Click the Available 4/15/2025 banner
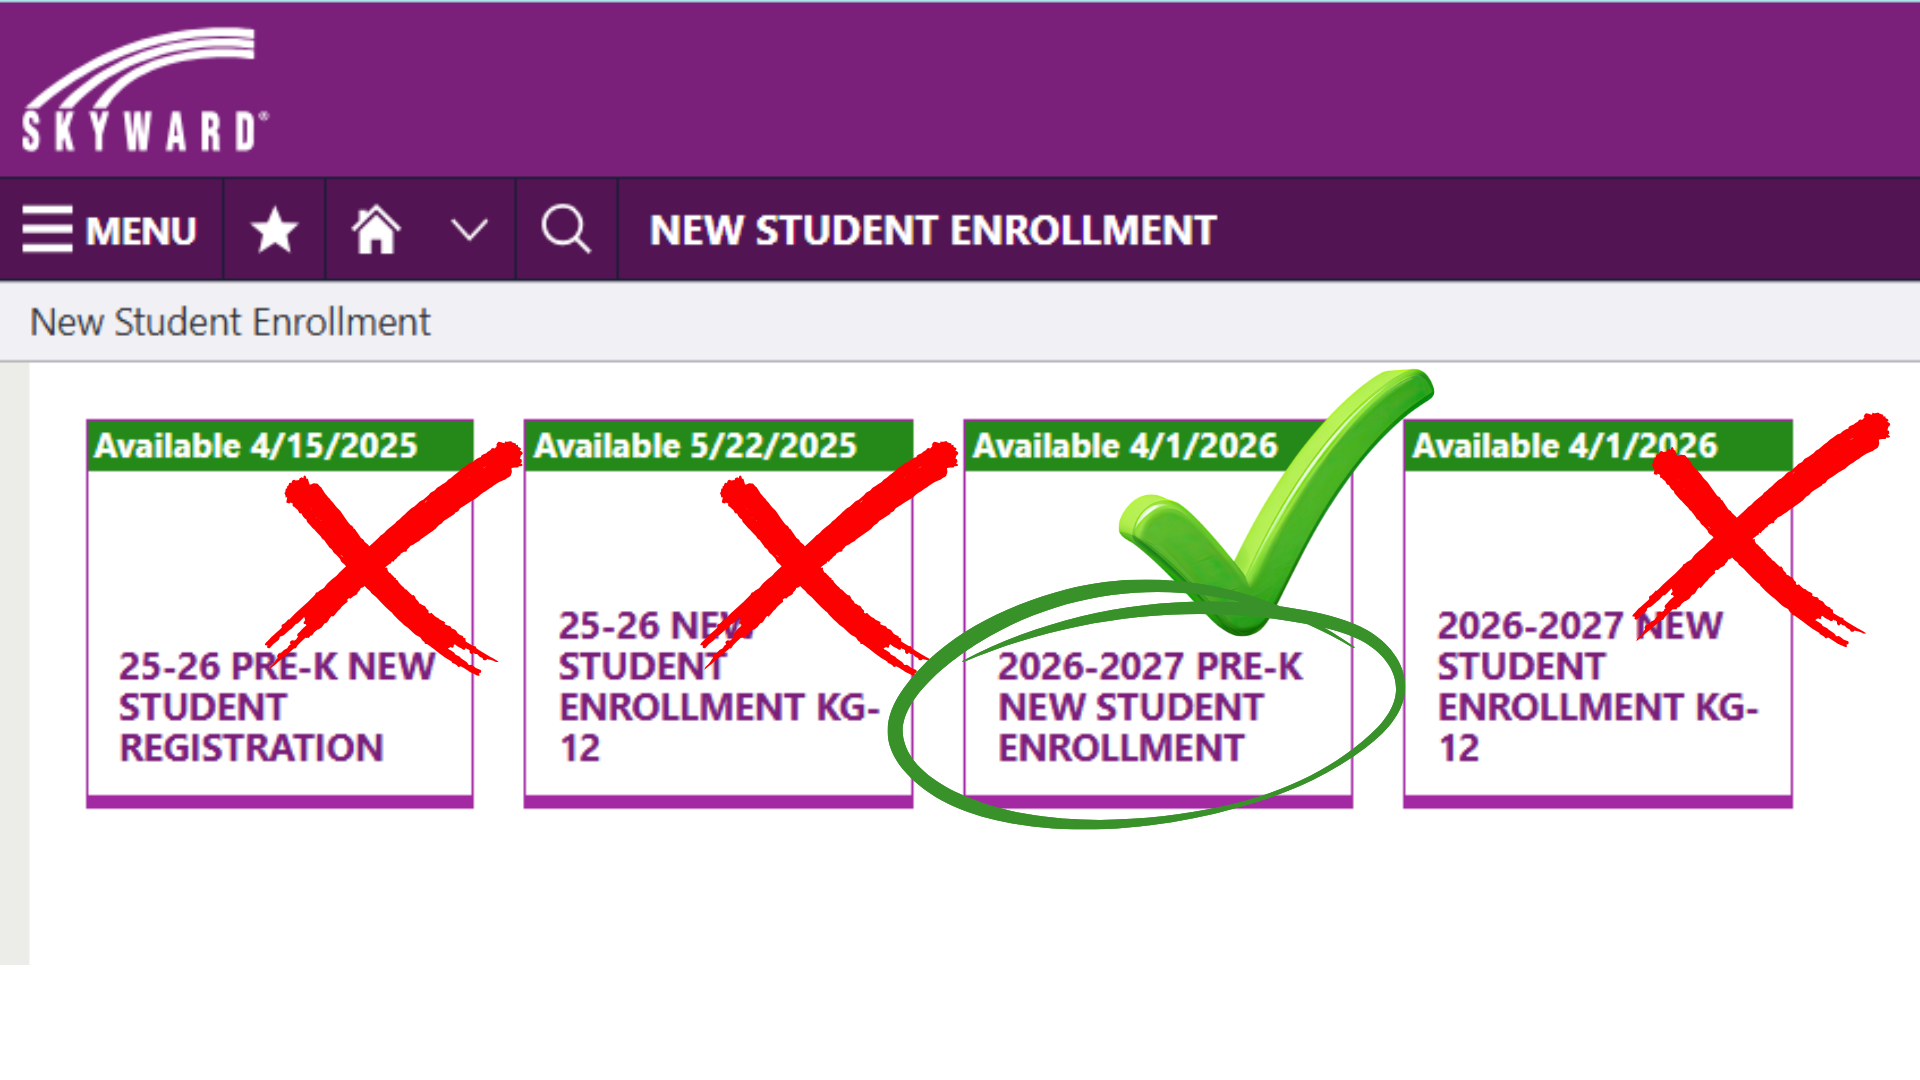1920x1080 pixels. 256,446
